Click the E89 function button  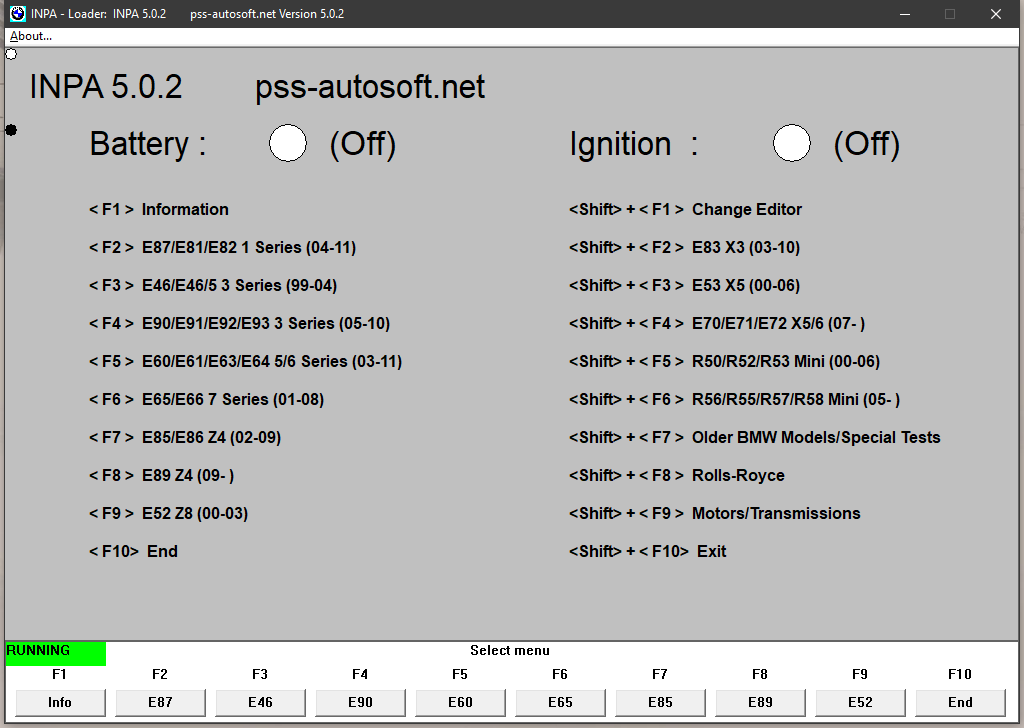[760, 703]
